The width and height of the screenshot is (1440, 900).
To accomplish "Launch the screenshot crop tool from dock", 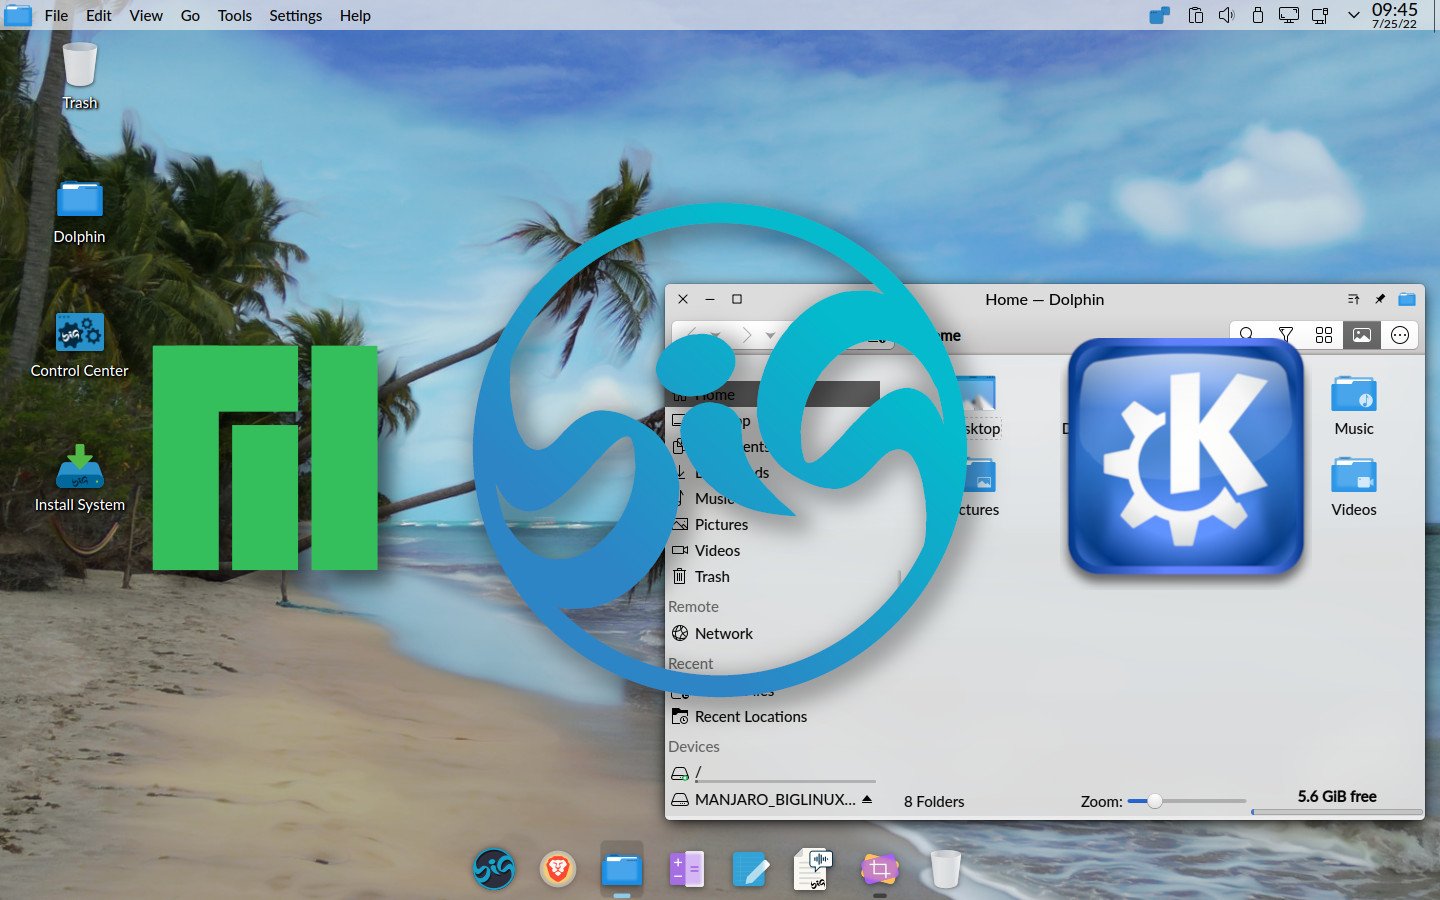I will pos(880,868).
